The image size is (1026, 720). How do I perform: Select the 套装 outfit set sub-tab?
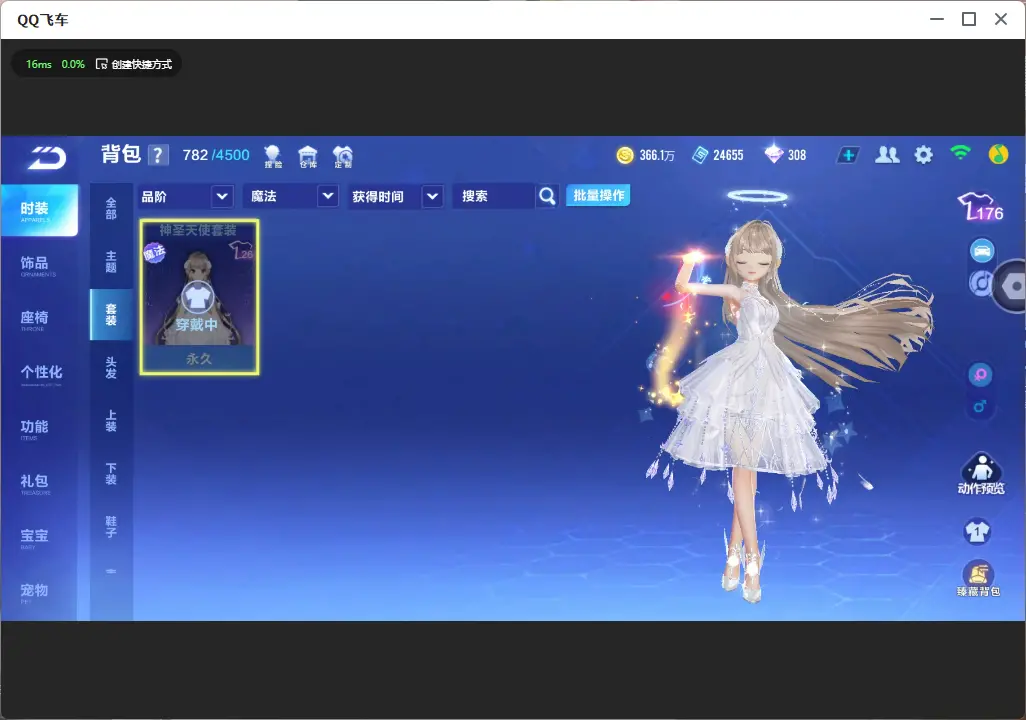click(x=111, y=315)
